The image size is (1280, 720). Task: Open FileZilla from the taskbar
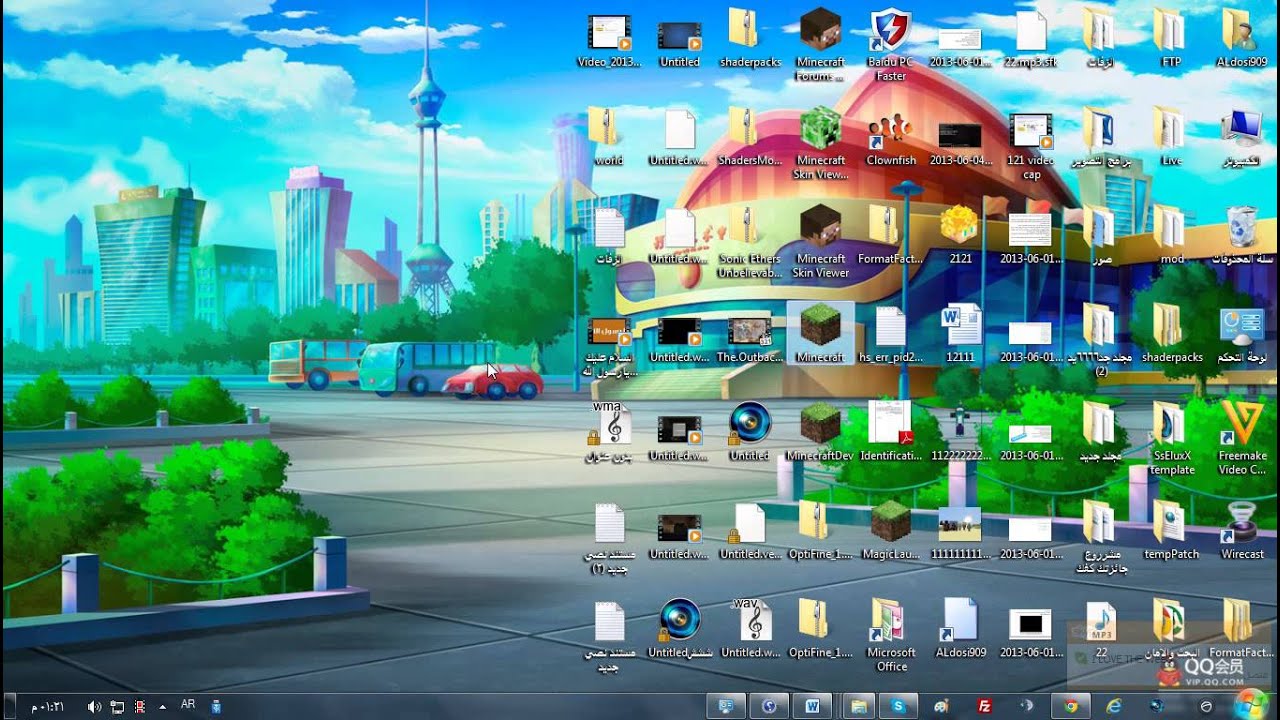pos(985,706)
